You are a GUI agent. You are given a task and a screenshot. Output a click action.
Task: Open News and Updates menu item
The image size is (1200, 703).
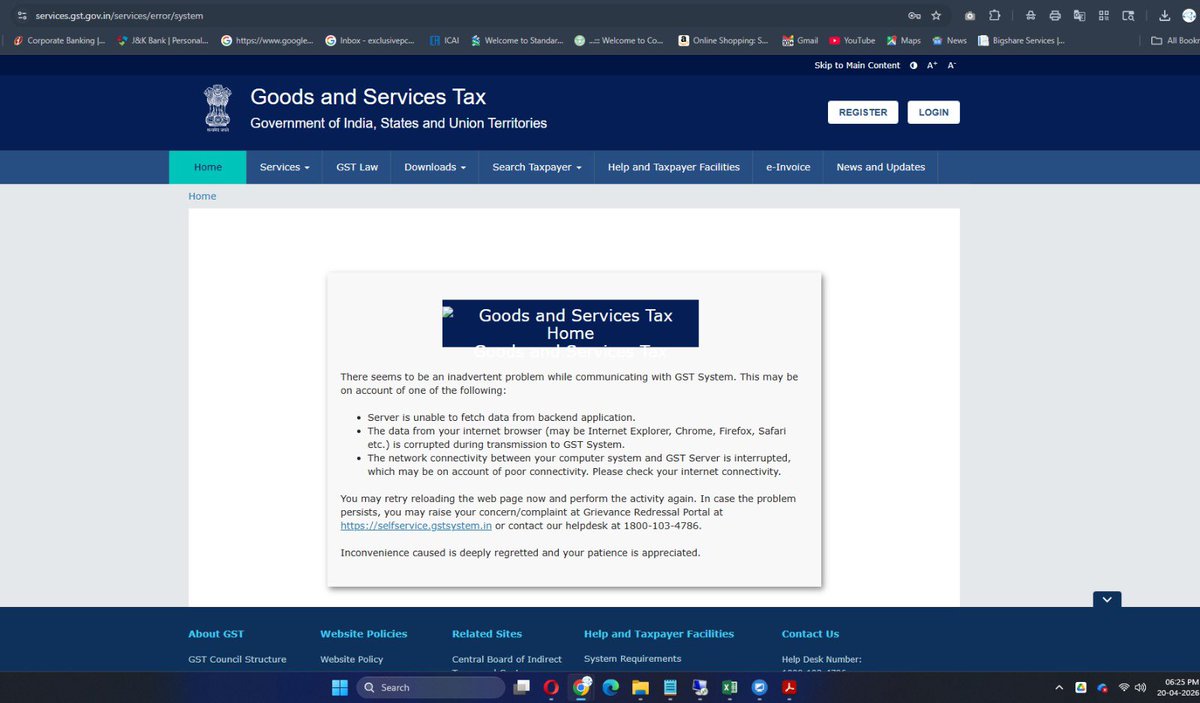881,167
